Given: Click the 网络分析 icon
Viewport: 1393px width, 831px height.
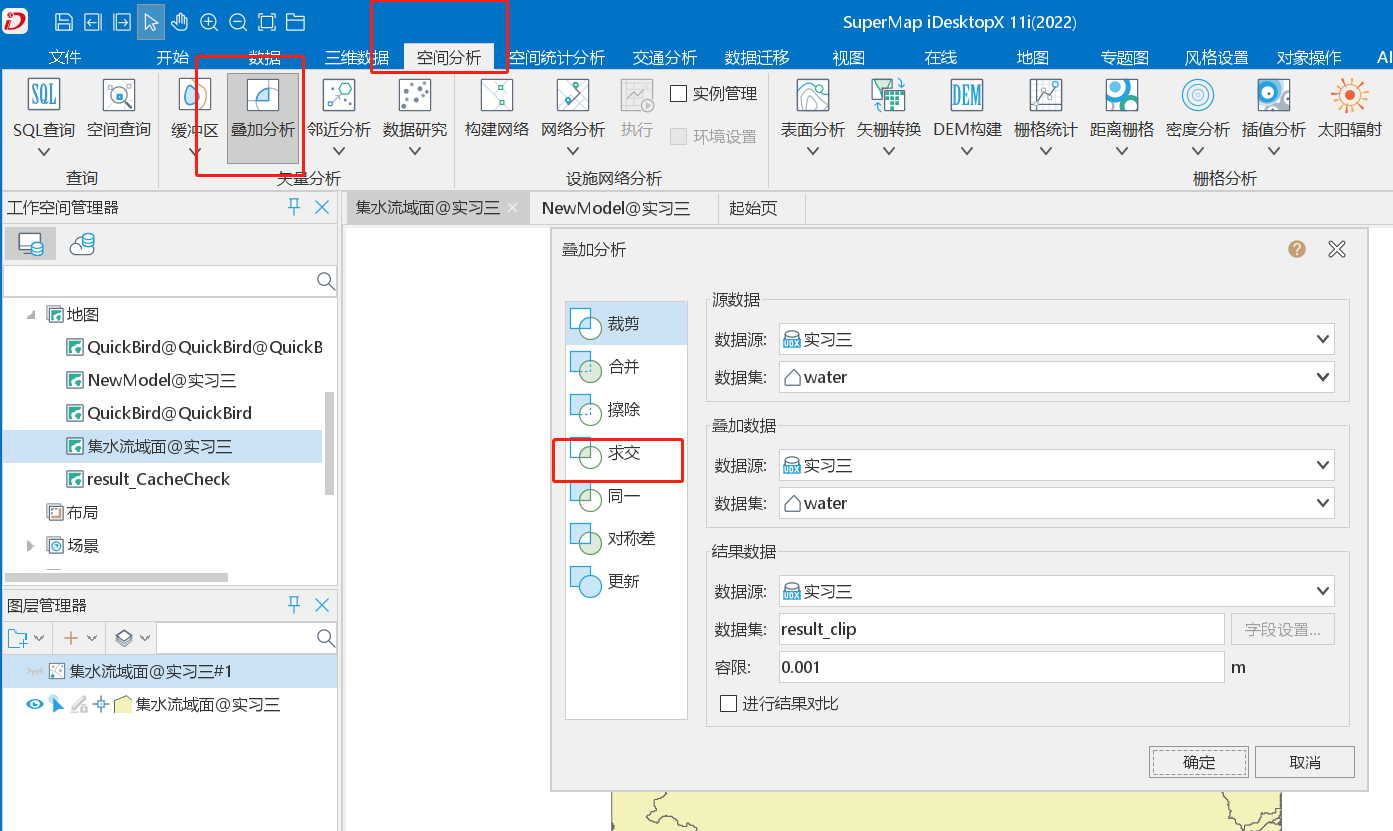Looking at the screenshot, I should 573,96.
